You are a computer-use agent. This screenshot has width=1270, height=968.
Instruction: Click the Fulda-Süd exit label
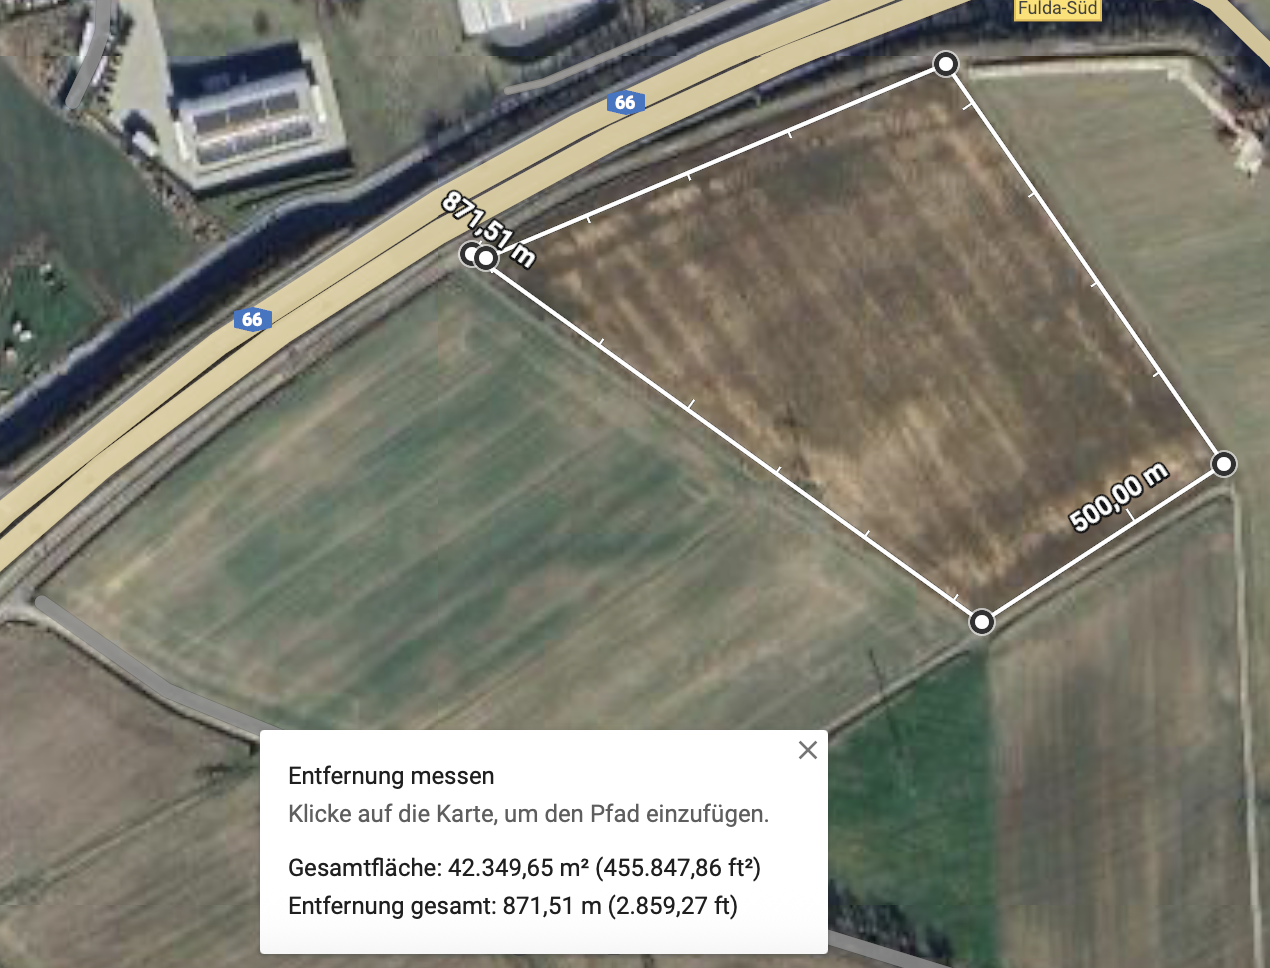pyautogui.click(x=1057, y=9)
